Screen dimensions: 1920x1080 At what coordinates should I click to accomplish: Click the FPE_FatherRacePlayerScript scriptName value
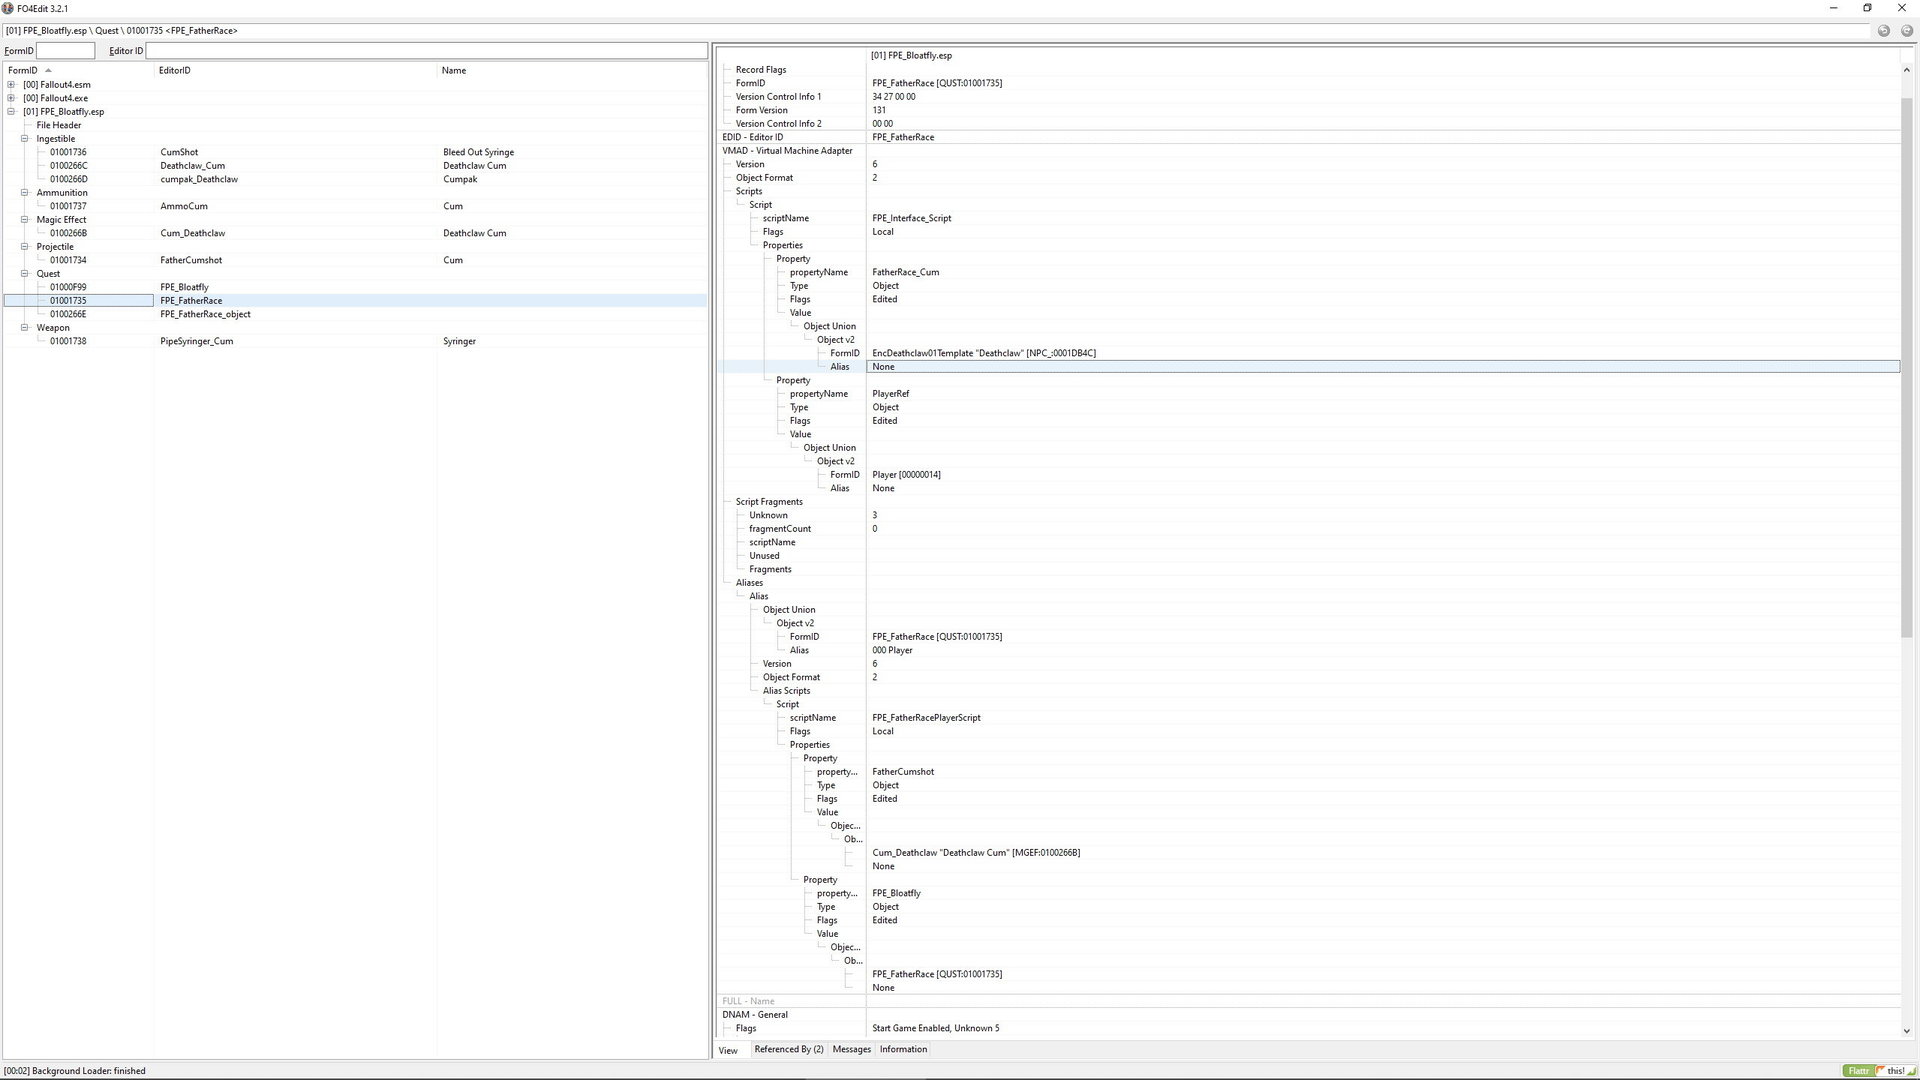pos(926,718)
